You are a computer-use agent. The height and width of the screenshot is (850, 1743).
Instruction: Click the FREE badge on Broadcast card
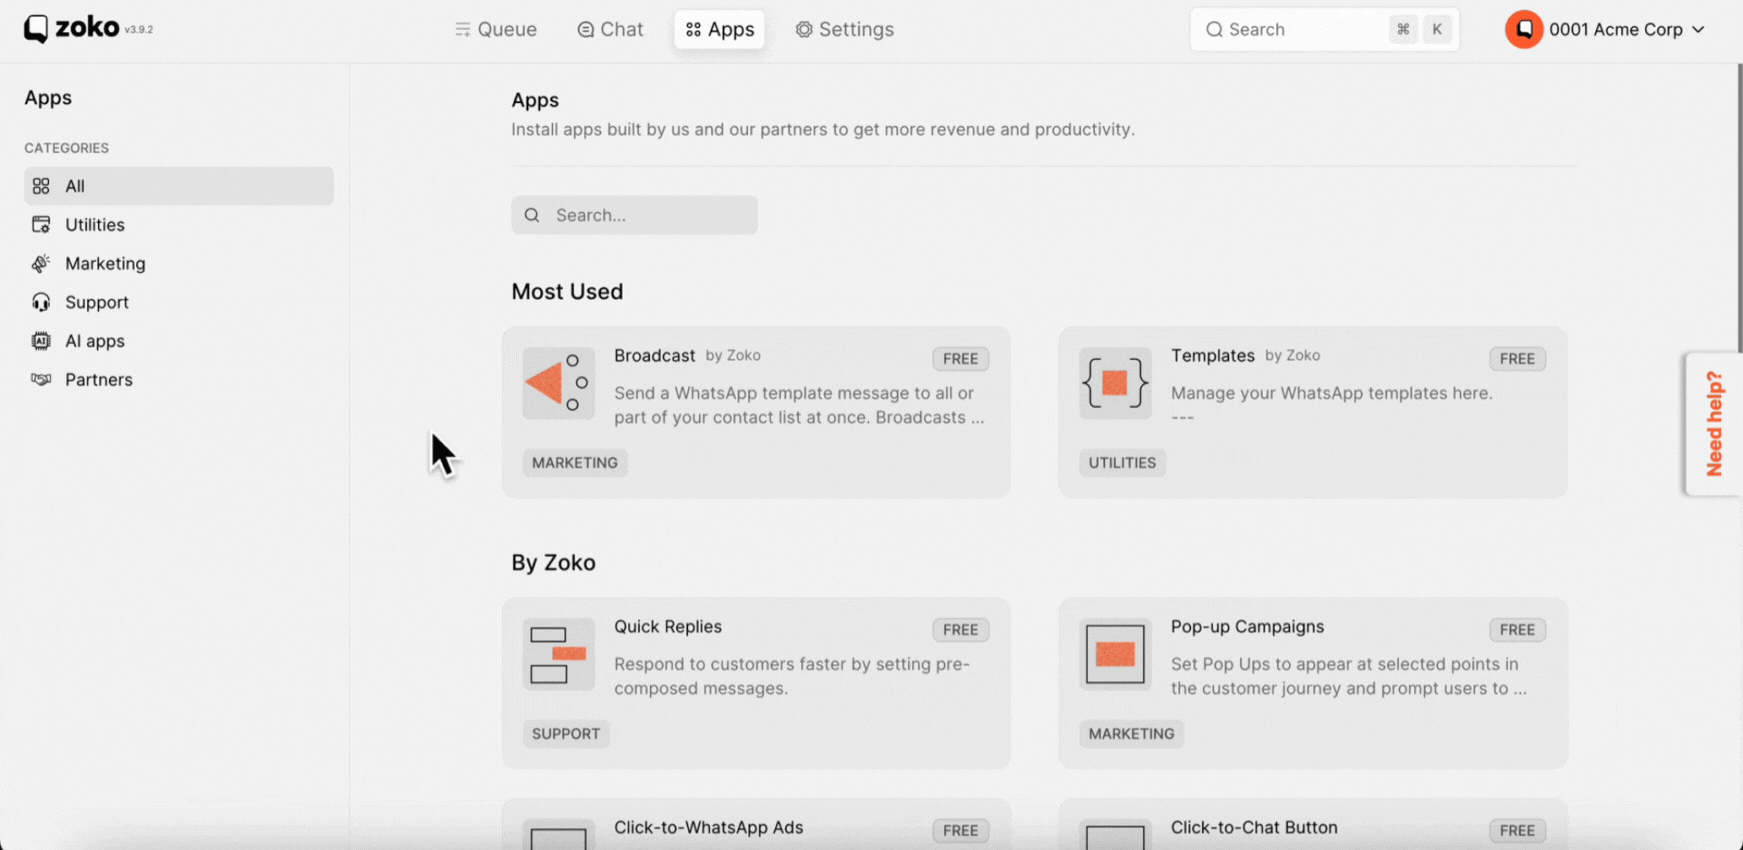961,359
